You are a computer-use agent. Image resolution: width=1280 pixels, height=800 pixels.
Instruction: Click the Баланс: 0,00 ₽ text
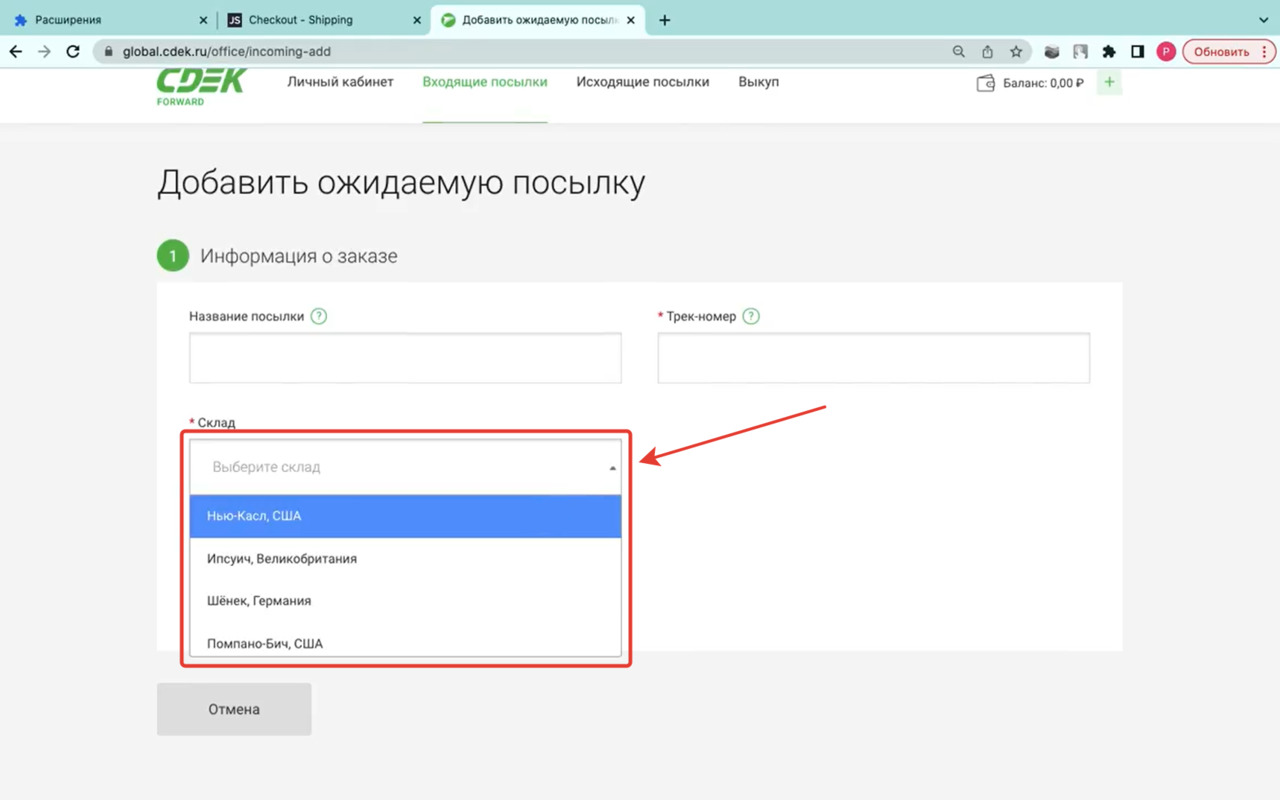pyautogui.click(x=1043, y=83)
